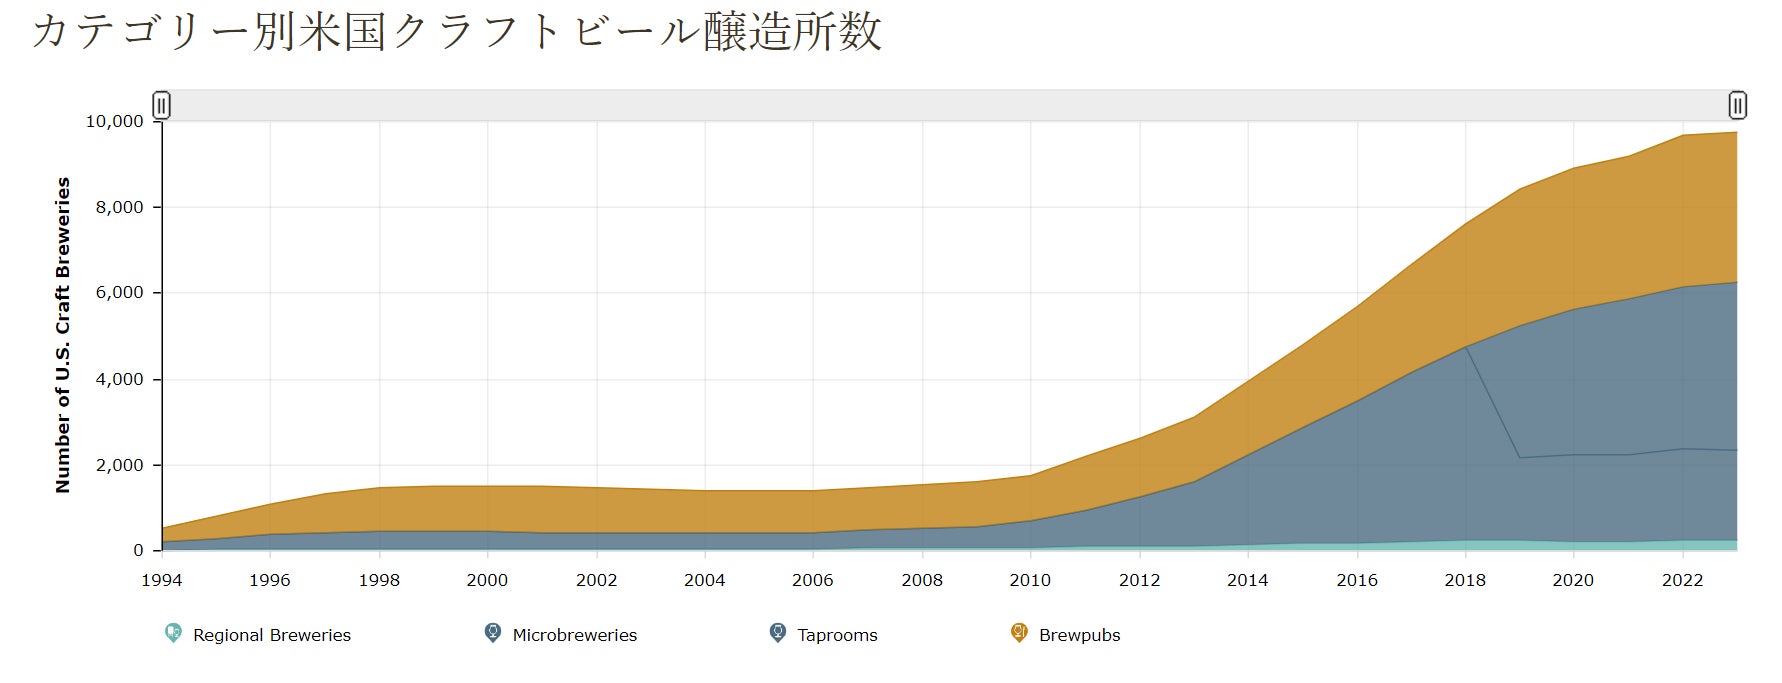Click the 6,000 y-axis tick label
This screenshot has width=1782, height=683.
pyautogui.click(x=120, y=293)
